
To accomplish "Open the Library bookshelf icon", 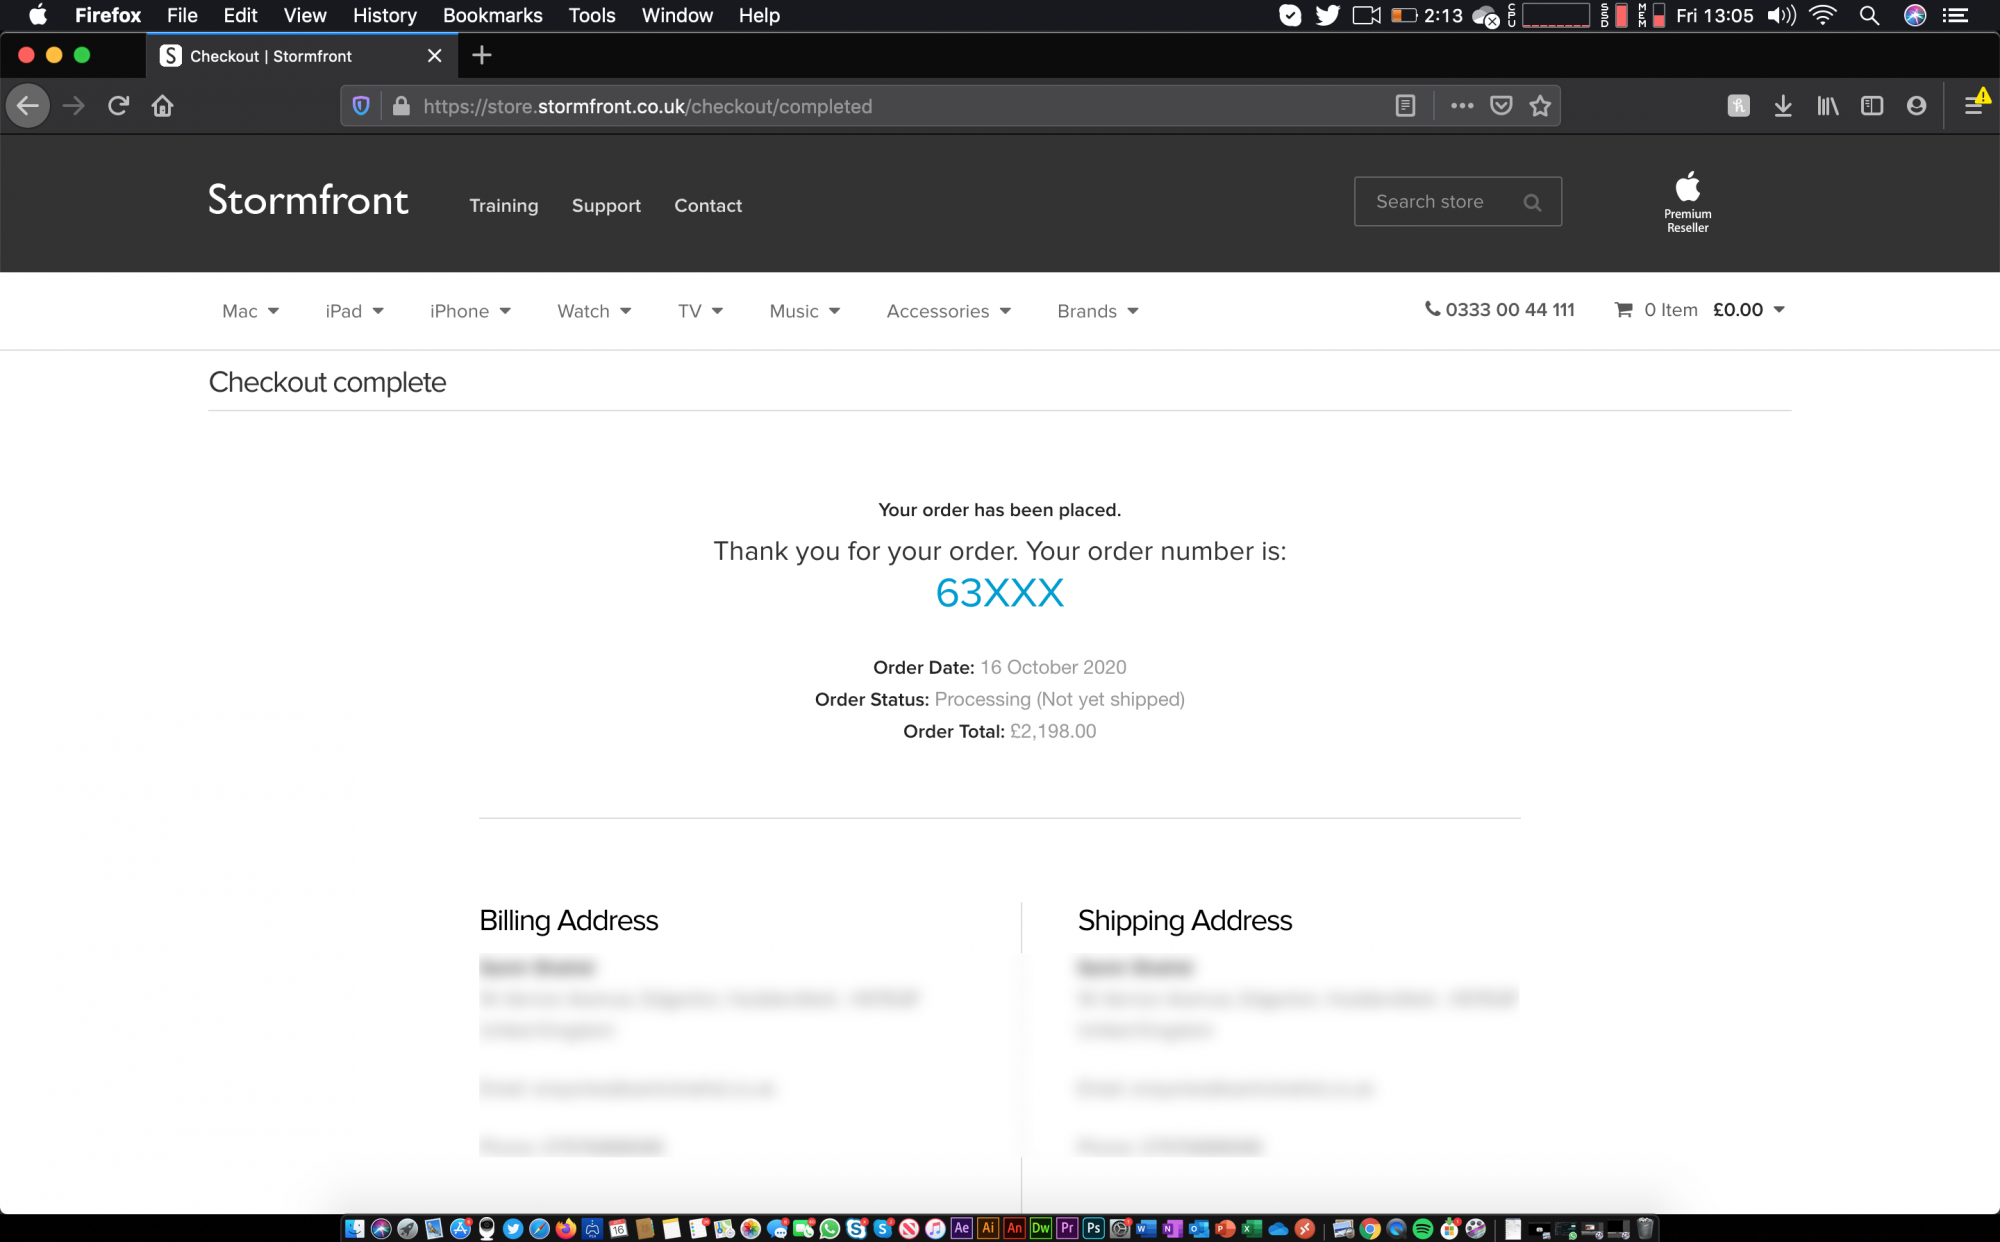I will tap(1828, 106).
